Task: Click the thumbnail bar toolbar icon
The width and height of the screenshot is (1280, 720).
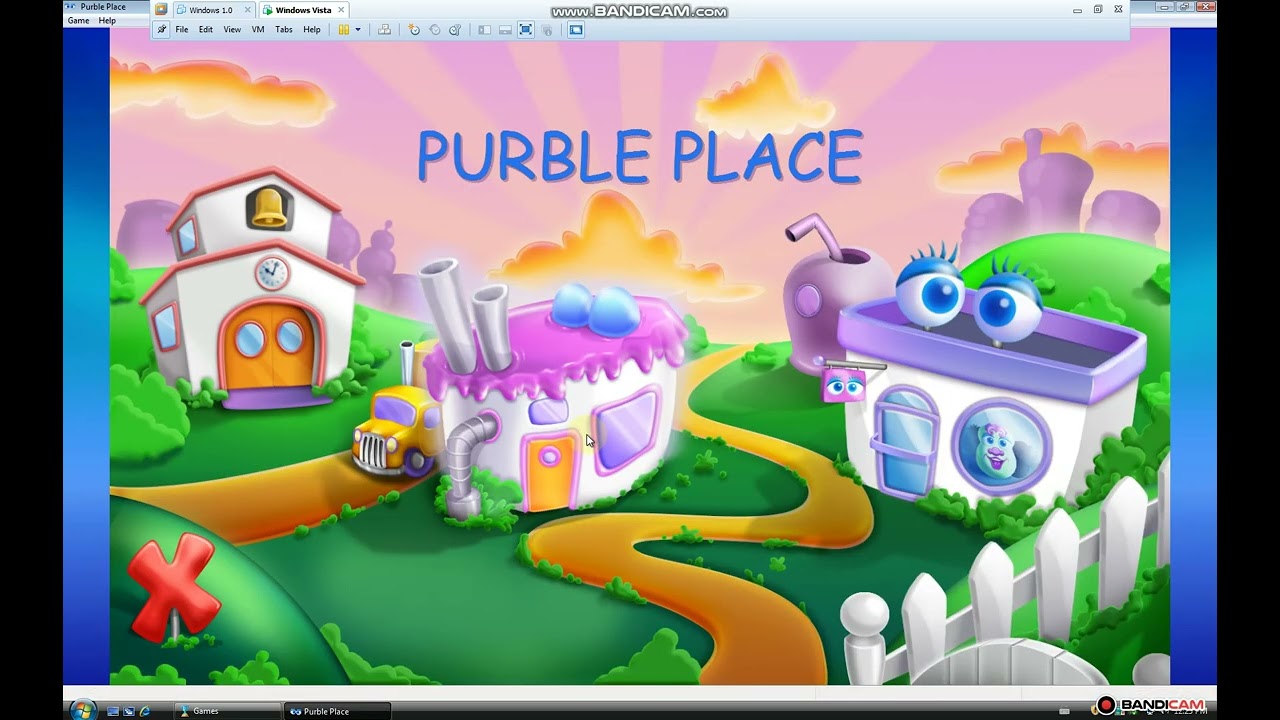Action: point(505,30)
